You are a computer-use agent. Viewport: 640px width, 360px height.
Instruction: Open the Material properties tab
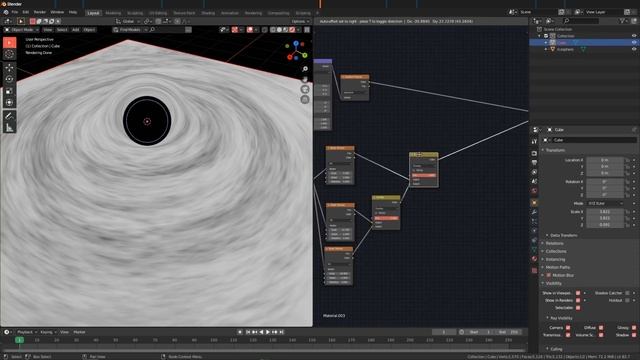[534, 259]
